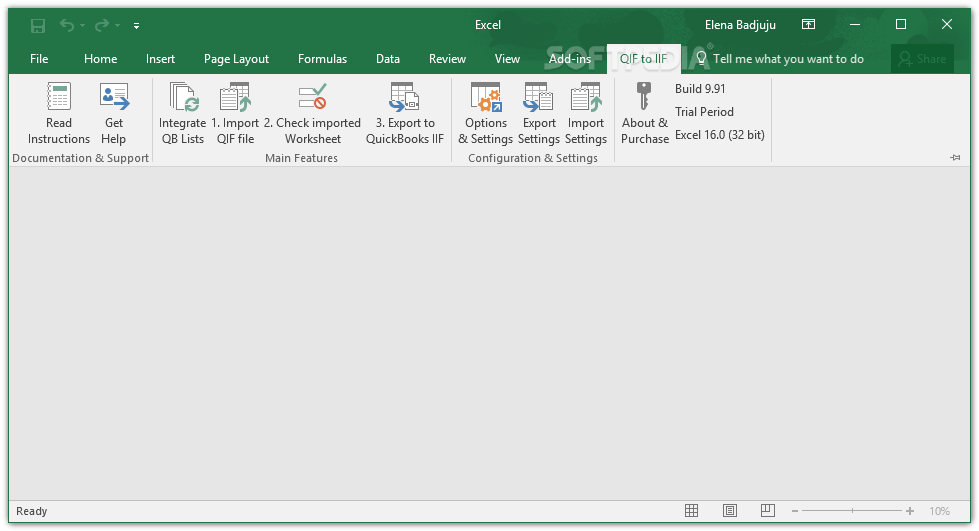The width and height of the screenshot is (979, 531).
Task: Open Export Settings
Action: tap(539, 114)
